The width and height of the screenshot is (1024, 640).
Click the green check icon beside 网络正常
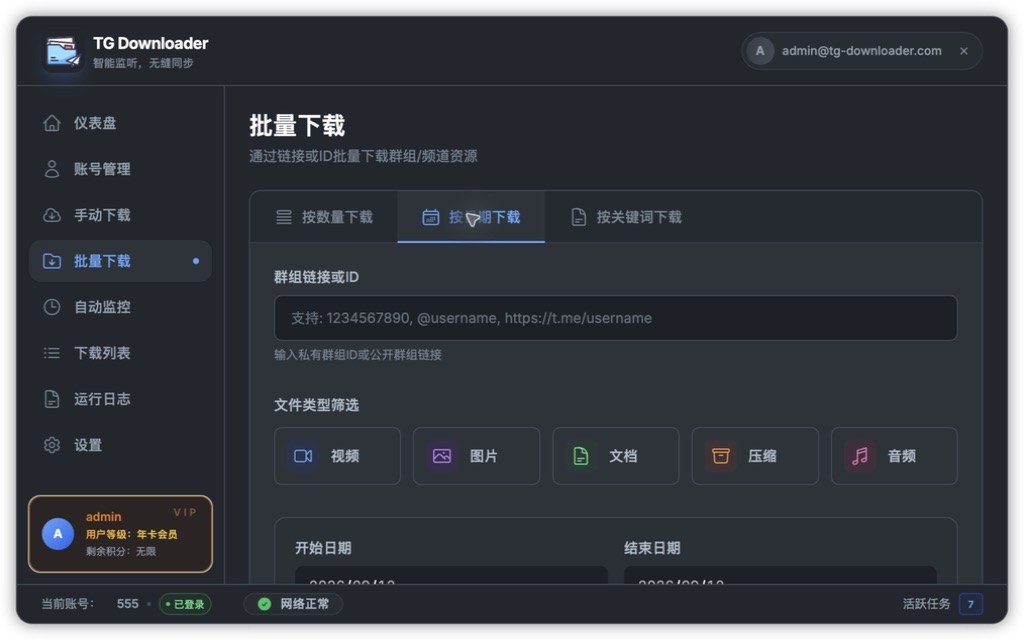pos(264,604)
